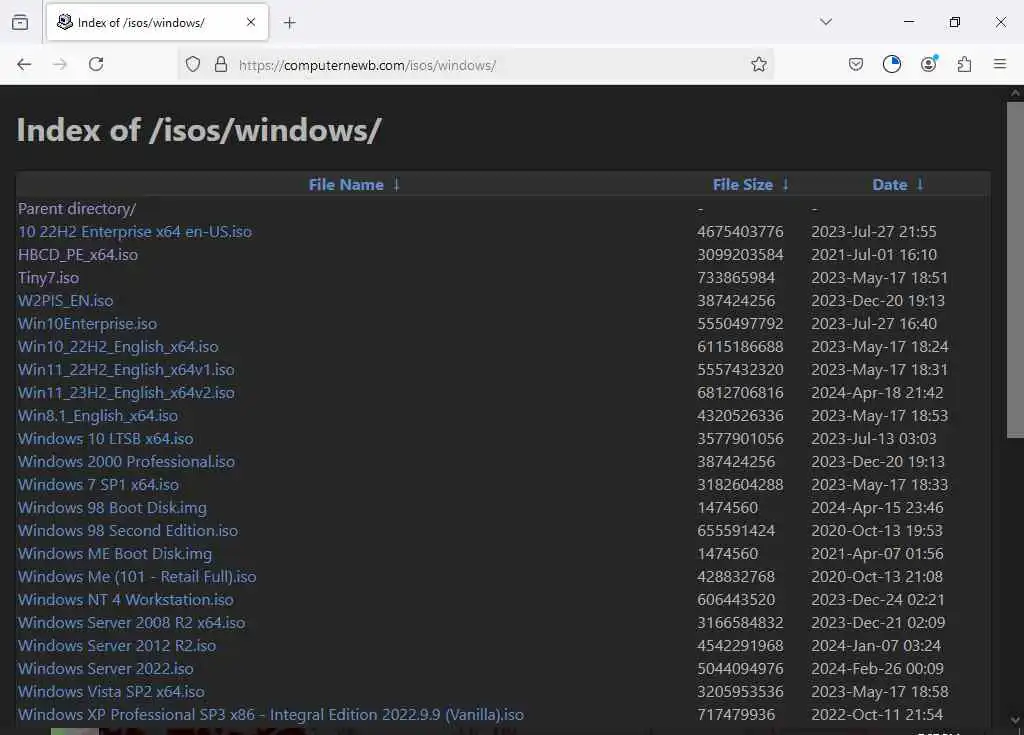Open Firefox account profile icon
This screenshot has height=735, width=1024.
pyautogui.click(x=928, y=64)
